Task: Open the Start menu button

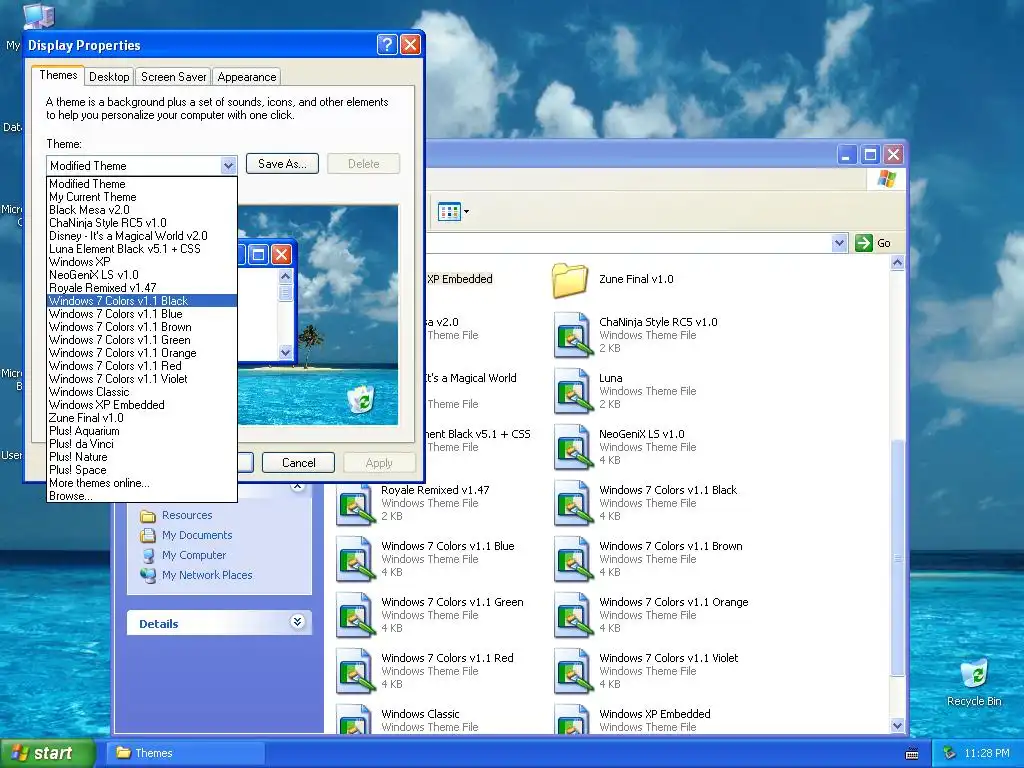Action: (47, 753)
